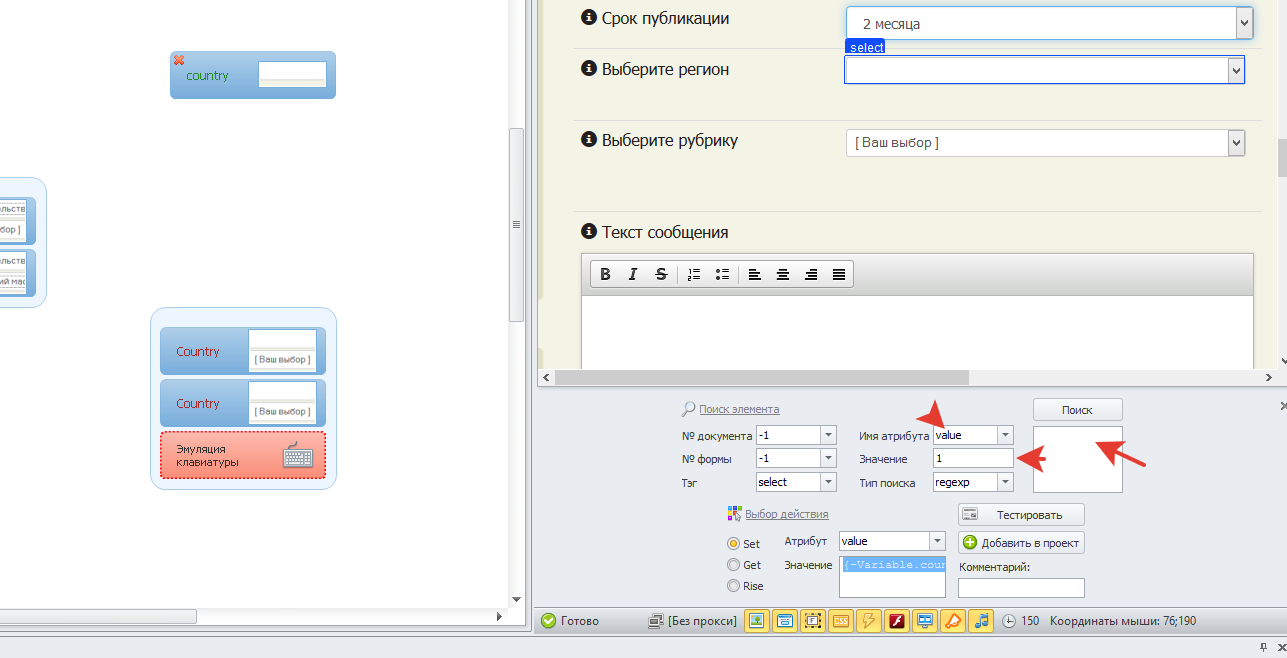Click info icon beside Выберите регион
Image resolution: width=1287 pixels, height=658 pixels.
click(x=589, y=70)
